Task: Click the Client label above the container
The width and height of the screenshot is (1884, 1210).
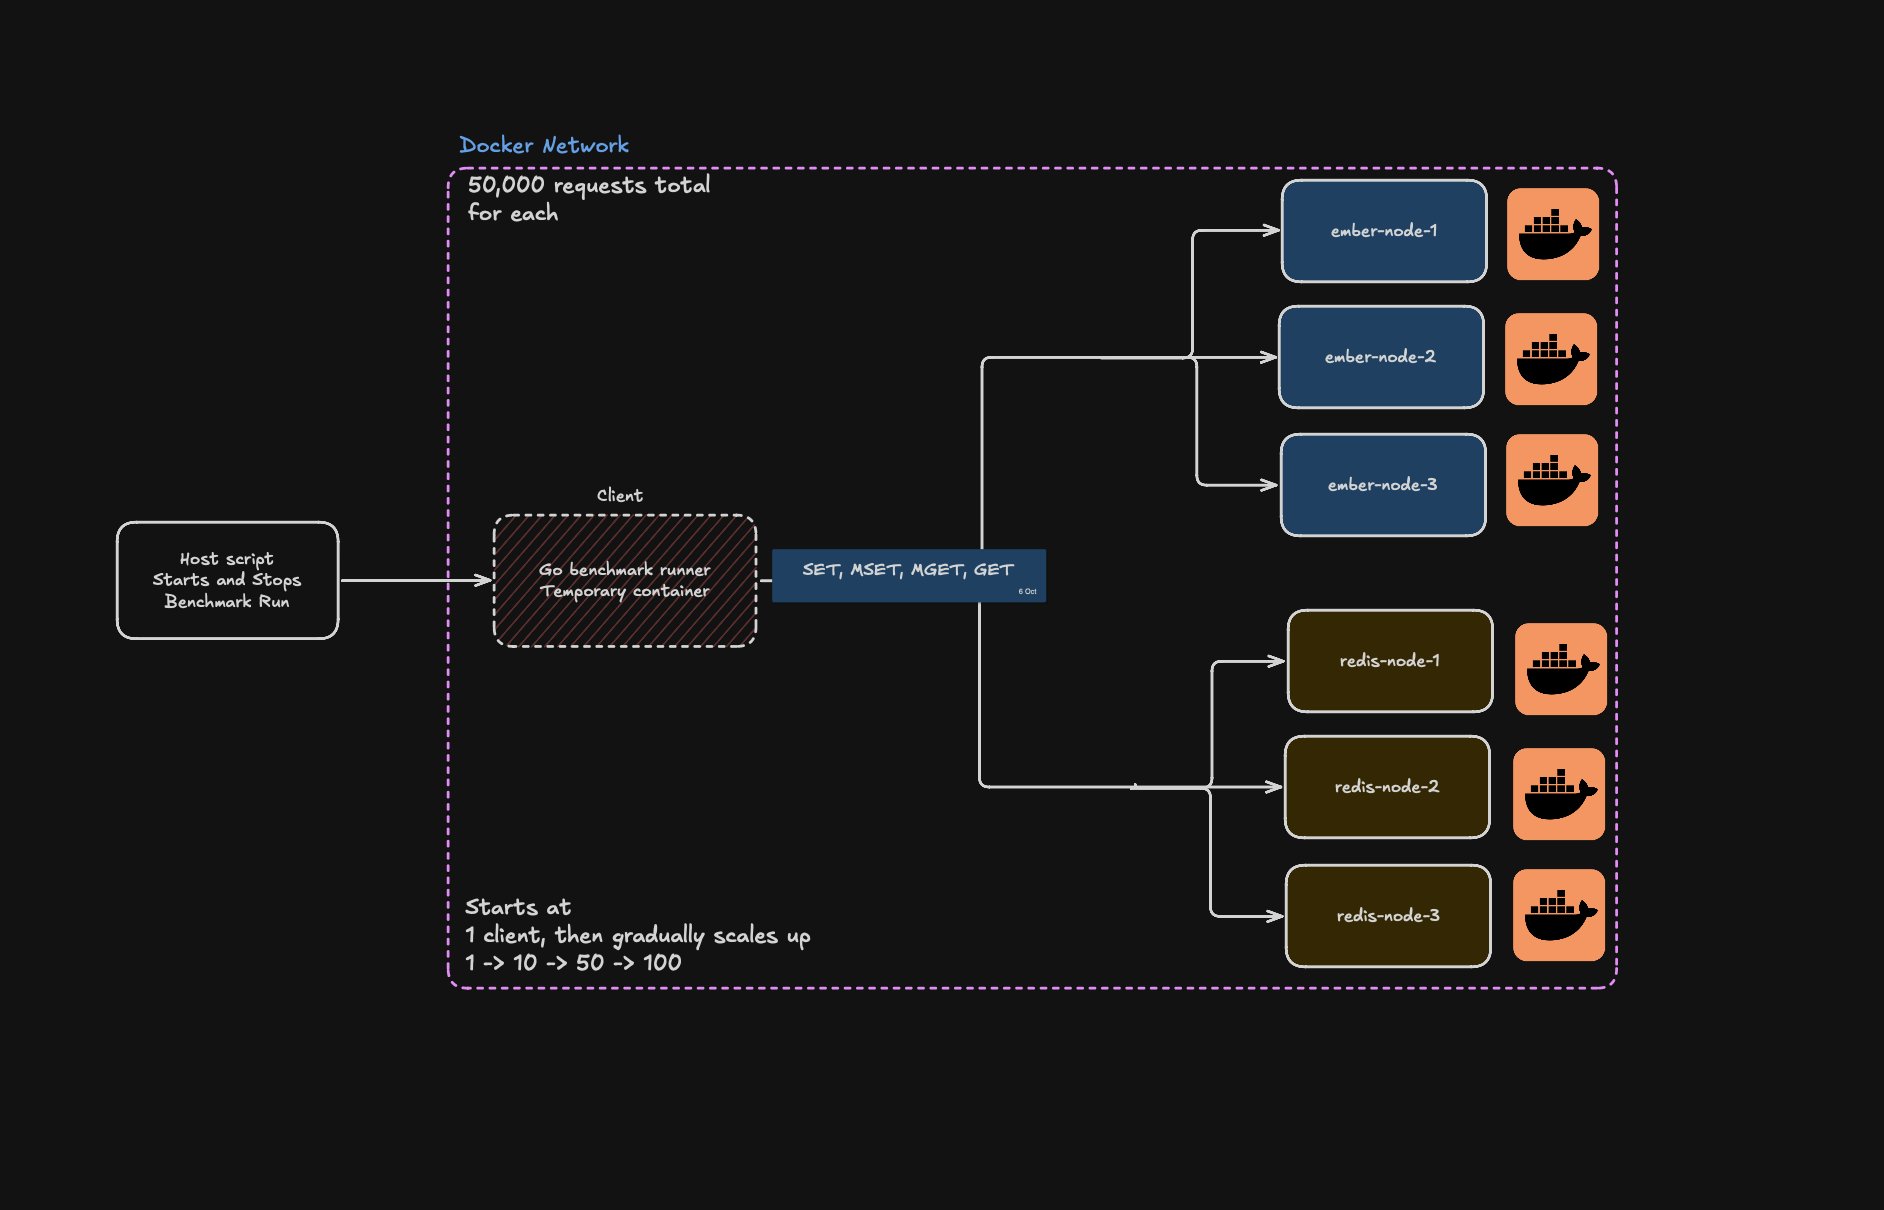Action: (x=620, y=495)
